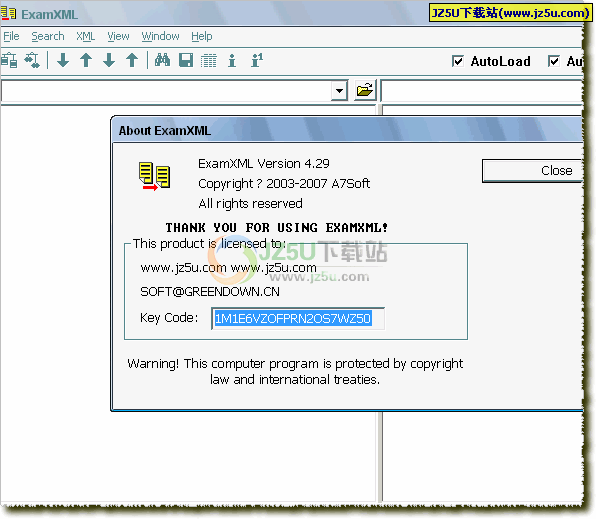Viewport: 596px width, 519px height.
Task: Open the Search menu
Action: tap(48, 37)
